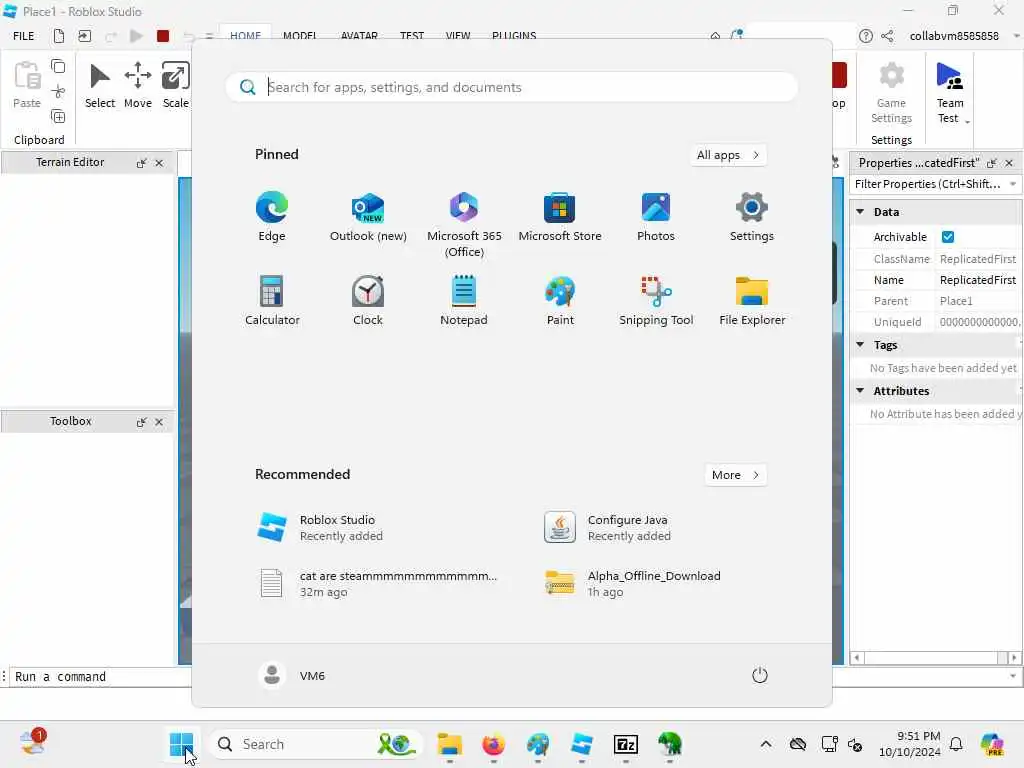Choose the Move tool in Roblox Studio
Image resolution: width=1024 pixels, height=768 pixels.
(138, 85)
